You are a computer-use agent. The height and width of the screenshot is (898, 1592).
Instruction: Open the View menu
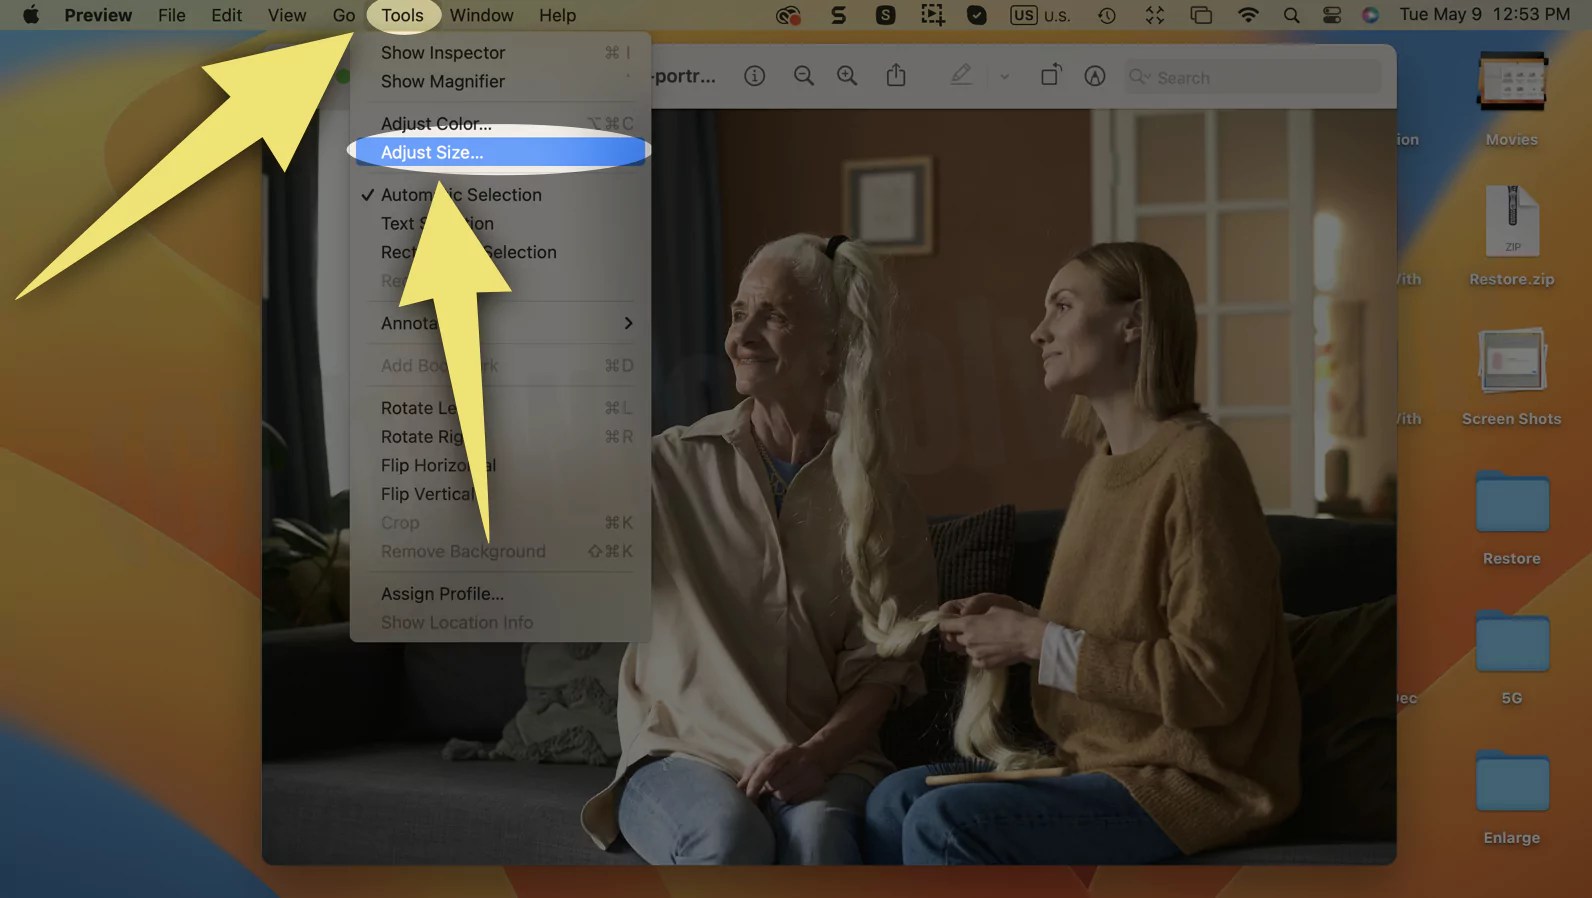click(287, 15)
